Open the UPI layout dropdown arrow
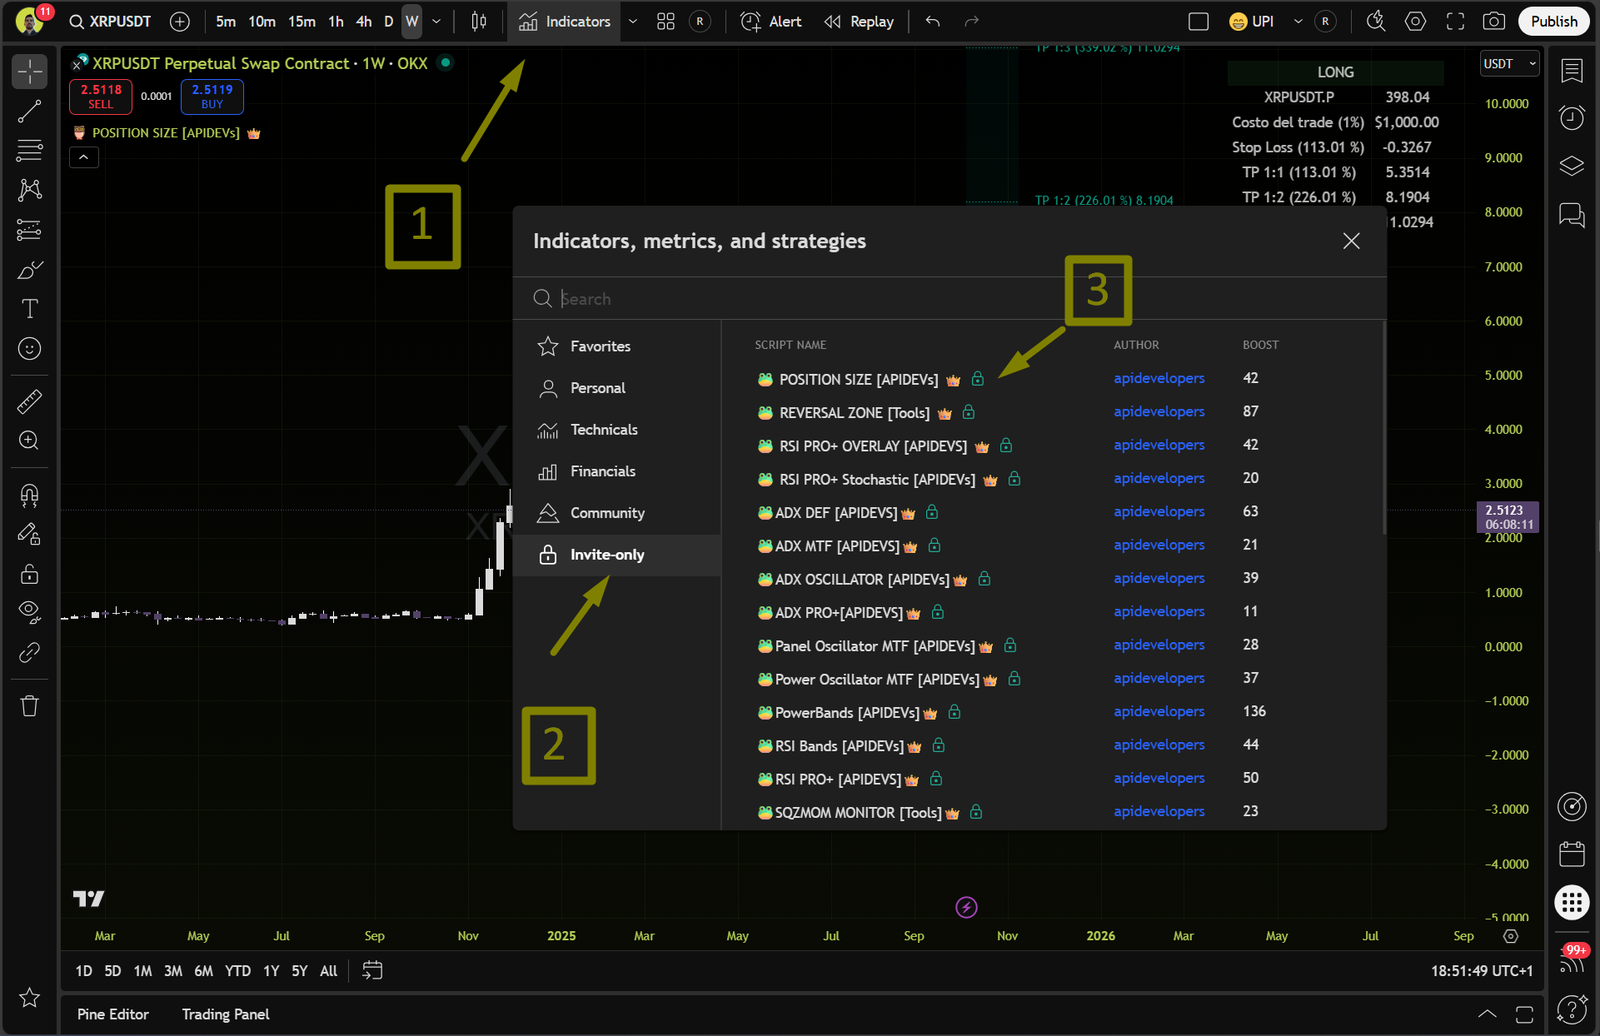Screen dimensions: 1600x1036 pos(1298,21)
